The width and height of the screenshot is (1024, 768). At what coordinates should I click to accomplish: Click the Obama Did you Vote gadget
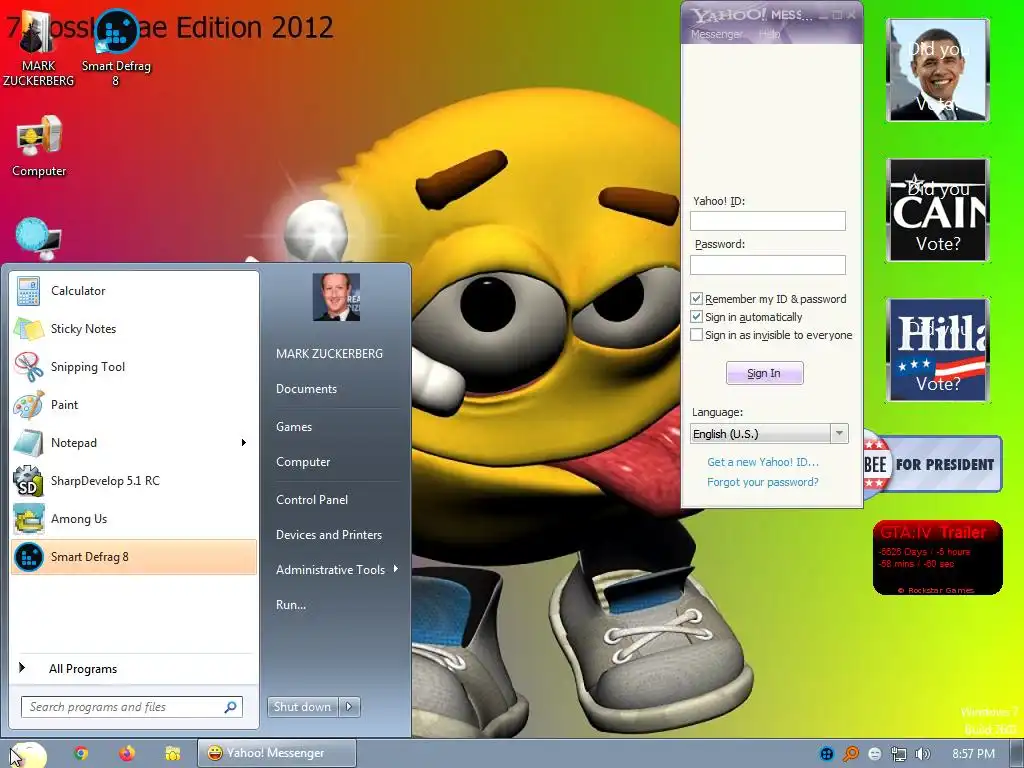coord(938,71)
